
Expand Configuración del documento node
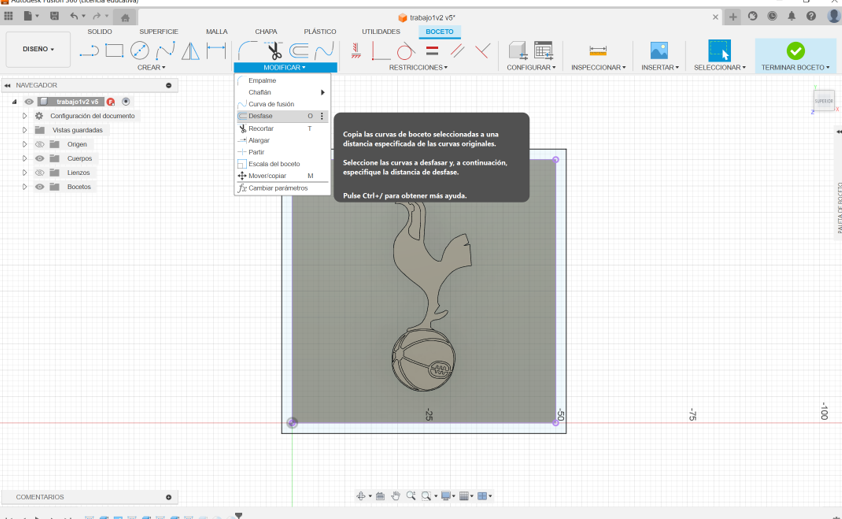click(24, 116)
